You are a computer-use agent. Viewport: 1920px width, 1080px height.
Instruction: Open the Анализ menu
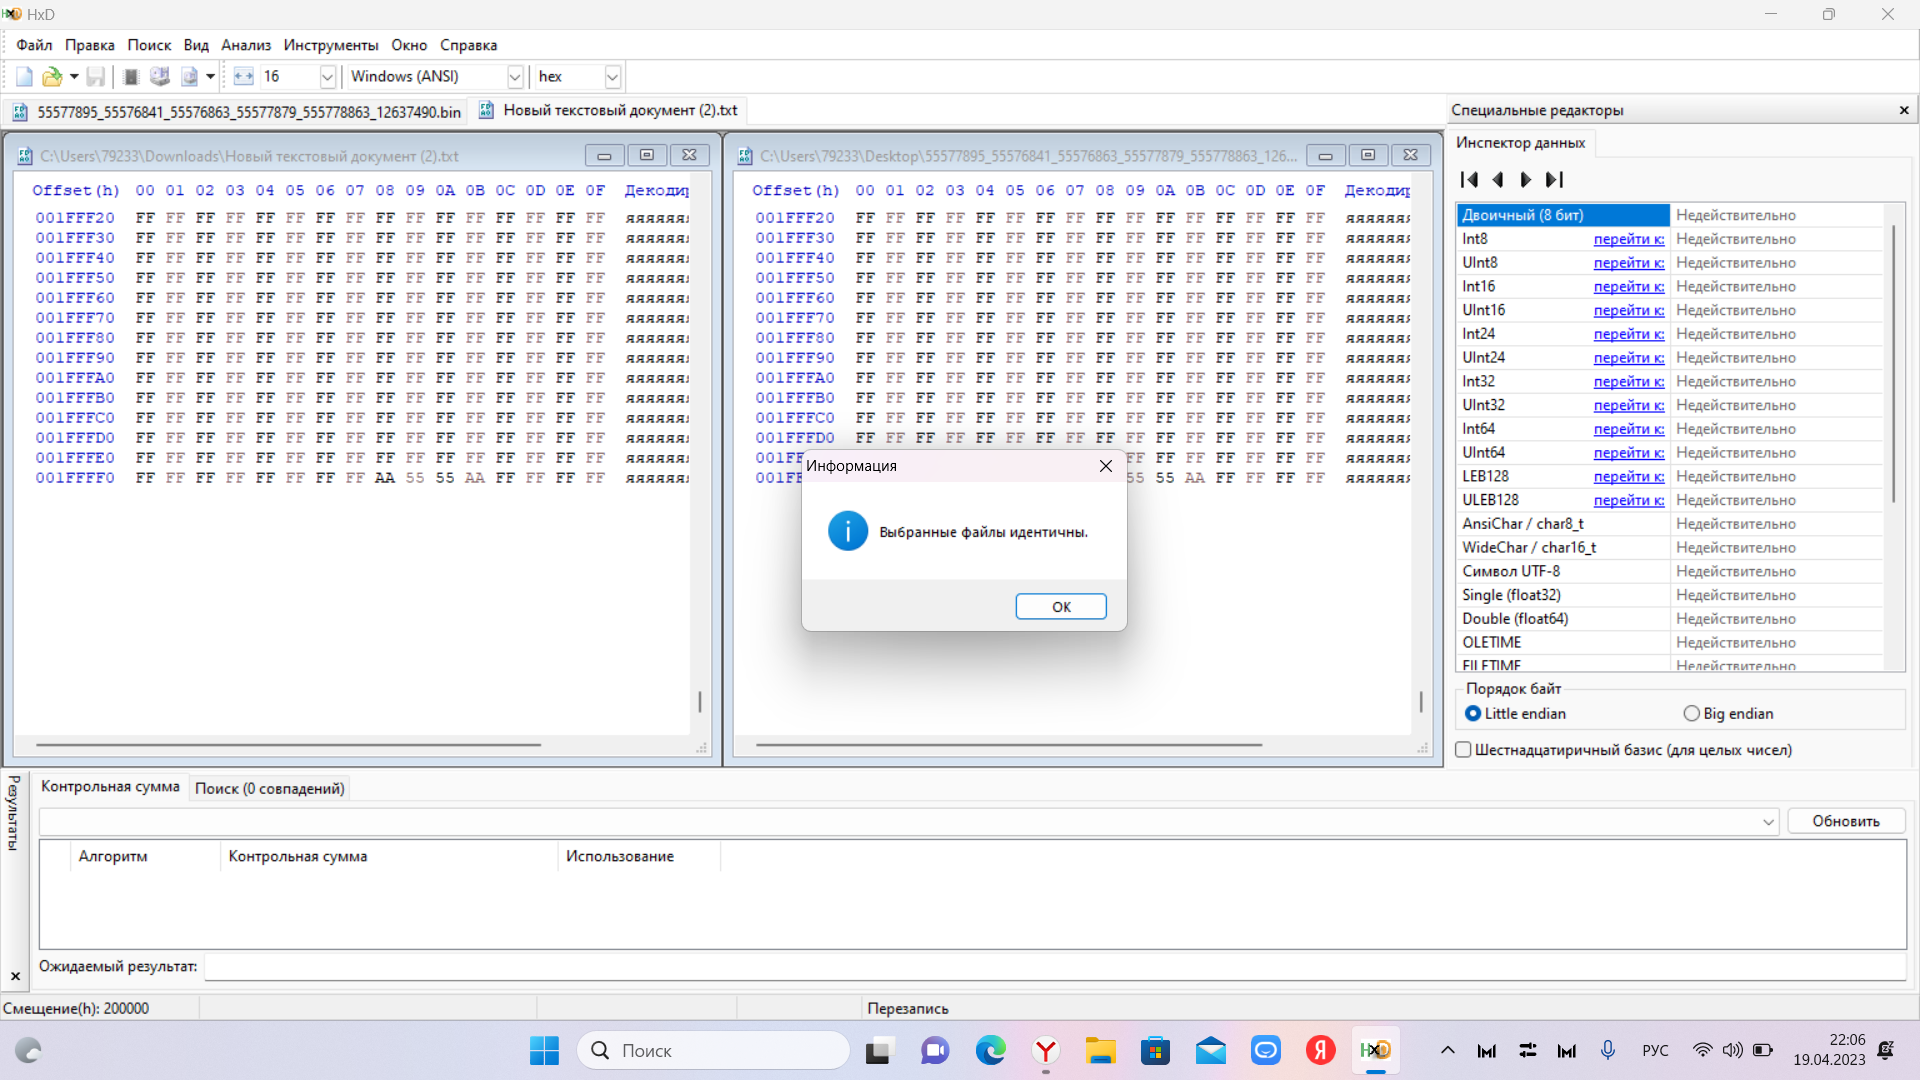[x=246, y=45]
